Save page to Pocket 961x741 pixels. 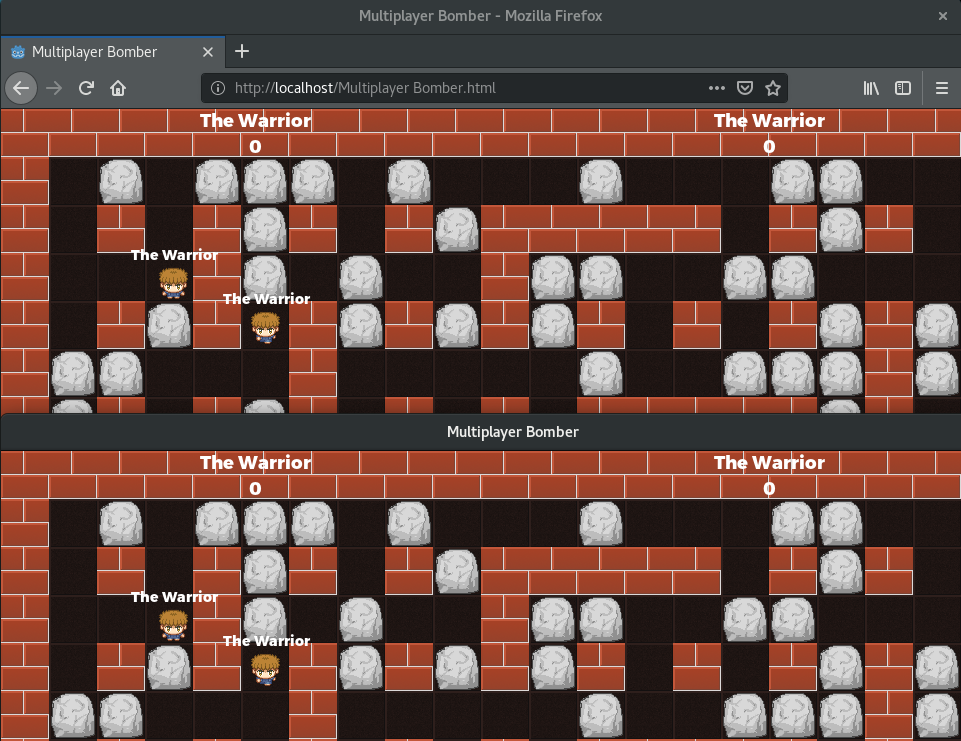tap(745, 88)
